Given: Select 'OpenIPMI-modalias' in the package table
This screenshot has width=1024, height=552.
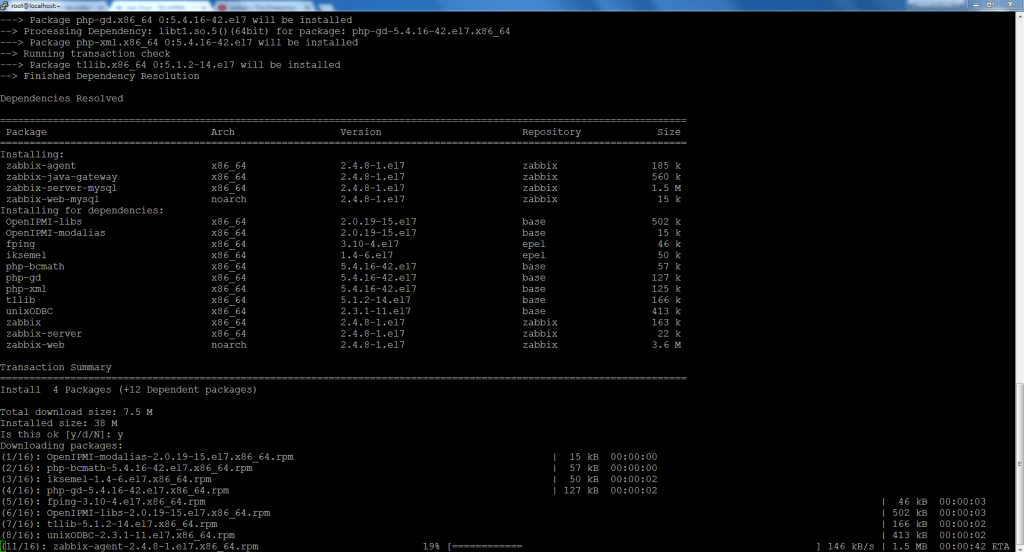Looking at the screenshot, I should point(56,233).
